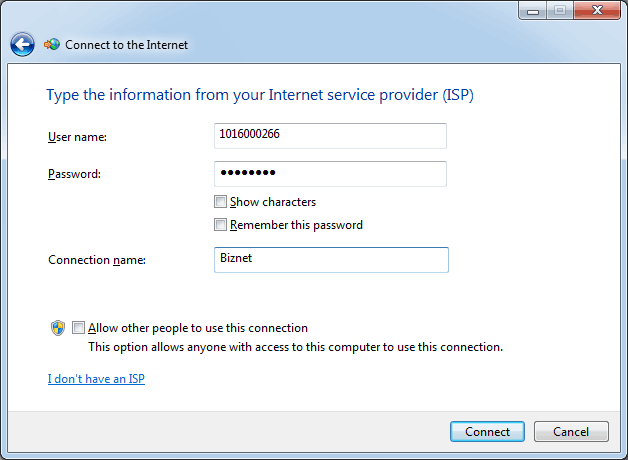Click inside the Password field
The height and width of the screenshot is (460, 628).
tap(330, 174)
